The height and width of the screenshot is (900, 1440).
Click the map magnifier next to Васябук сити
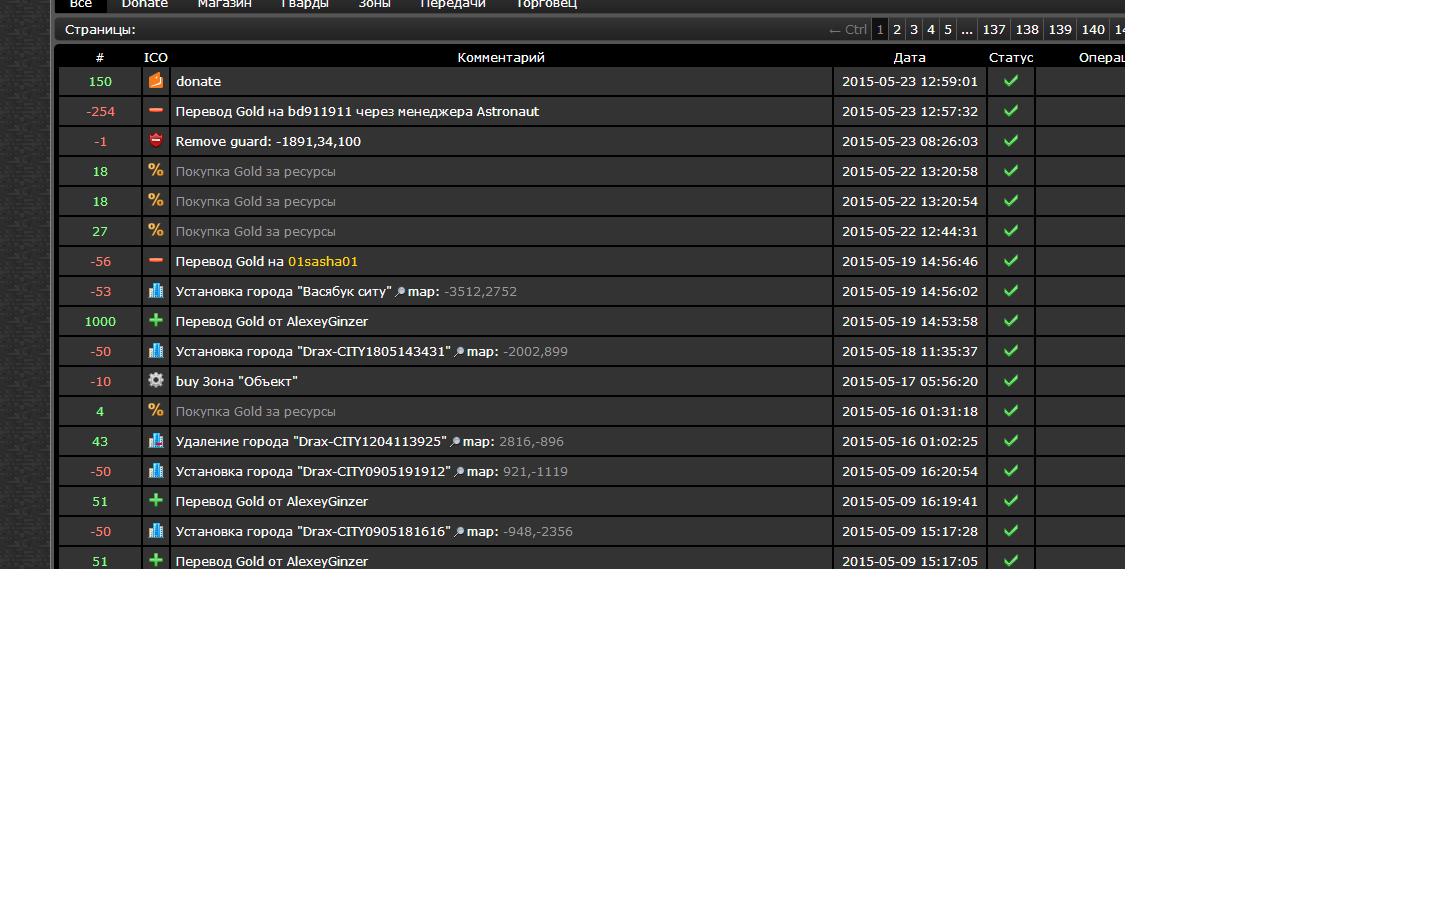pos(400,292)
